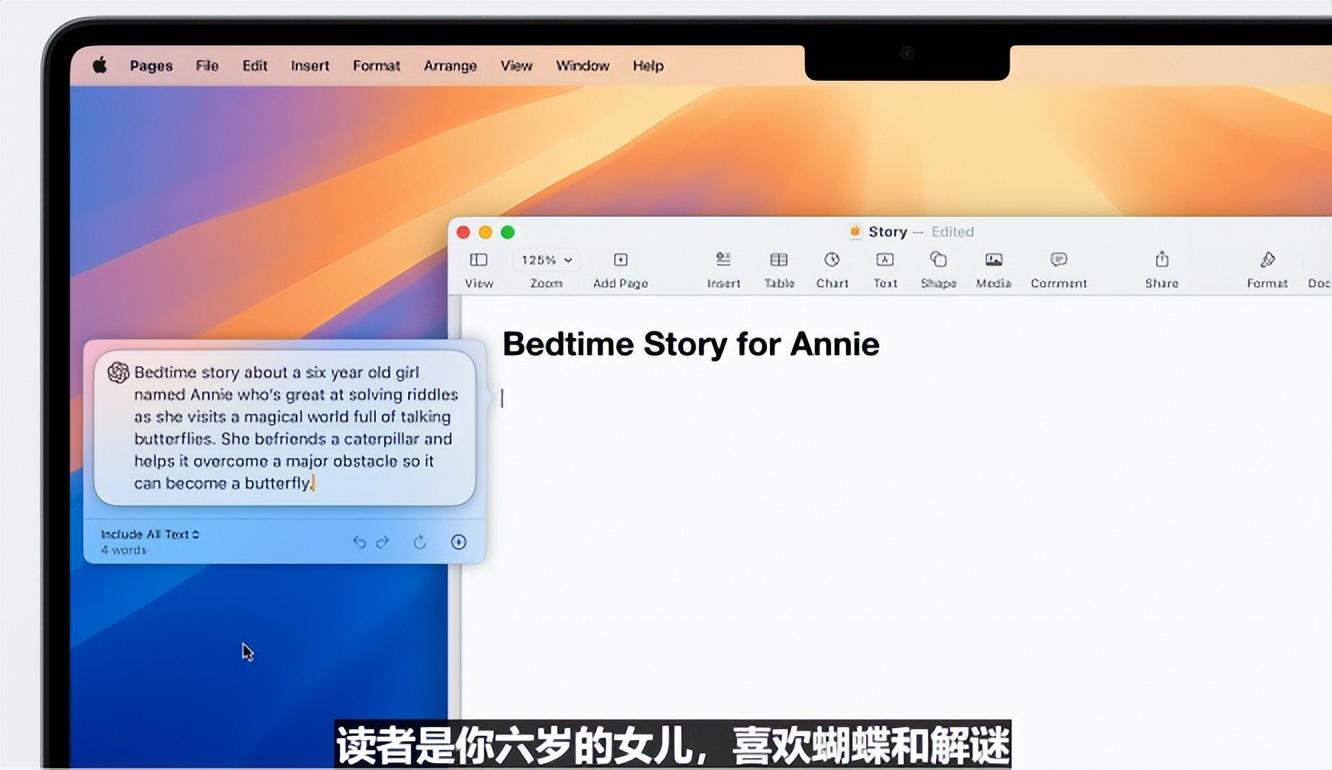The width and height of the screenshot is (1332, 770).
Task: Click the ChatGPT logo icon in prompt box
Action: (x=118, y=372)
